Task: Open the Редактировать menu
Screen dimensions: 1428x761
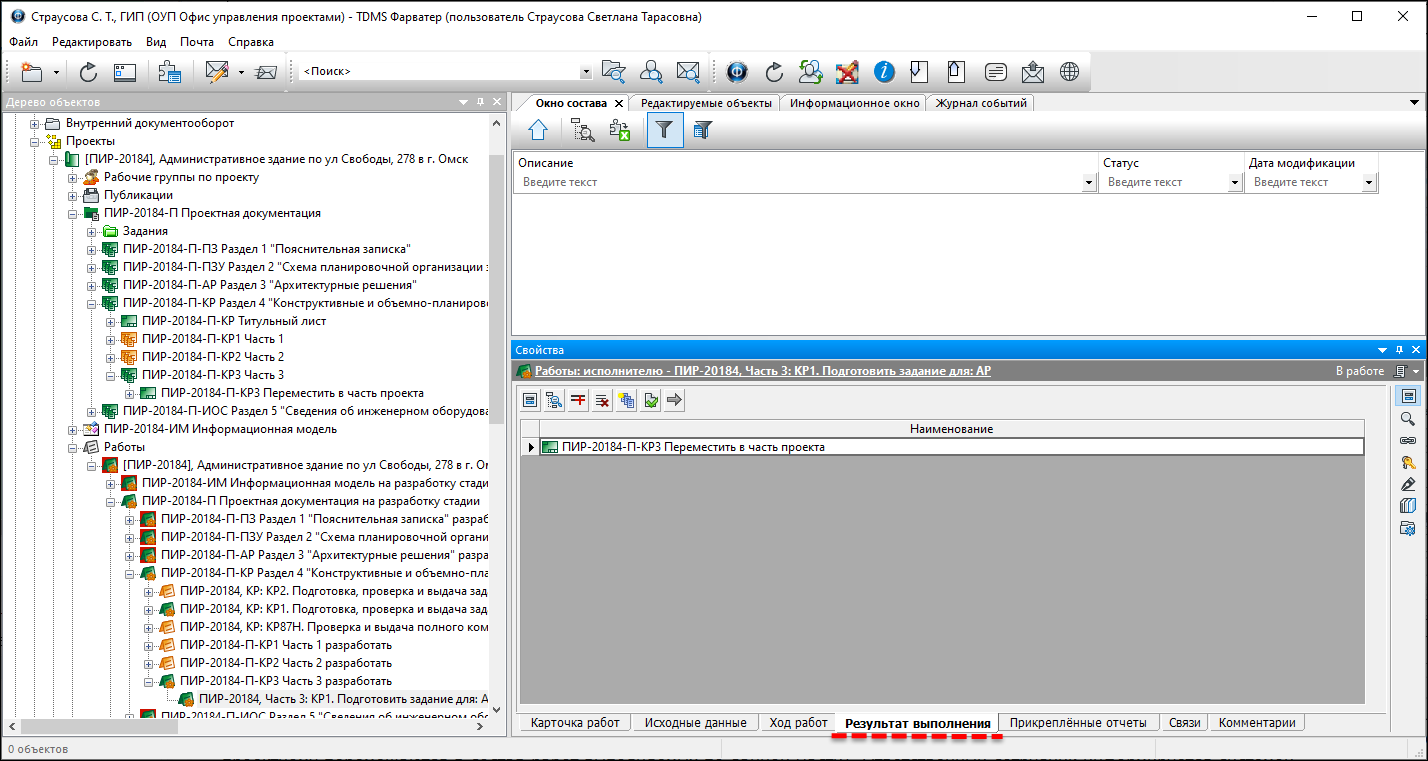Action: 92,42
